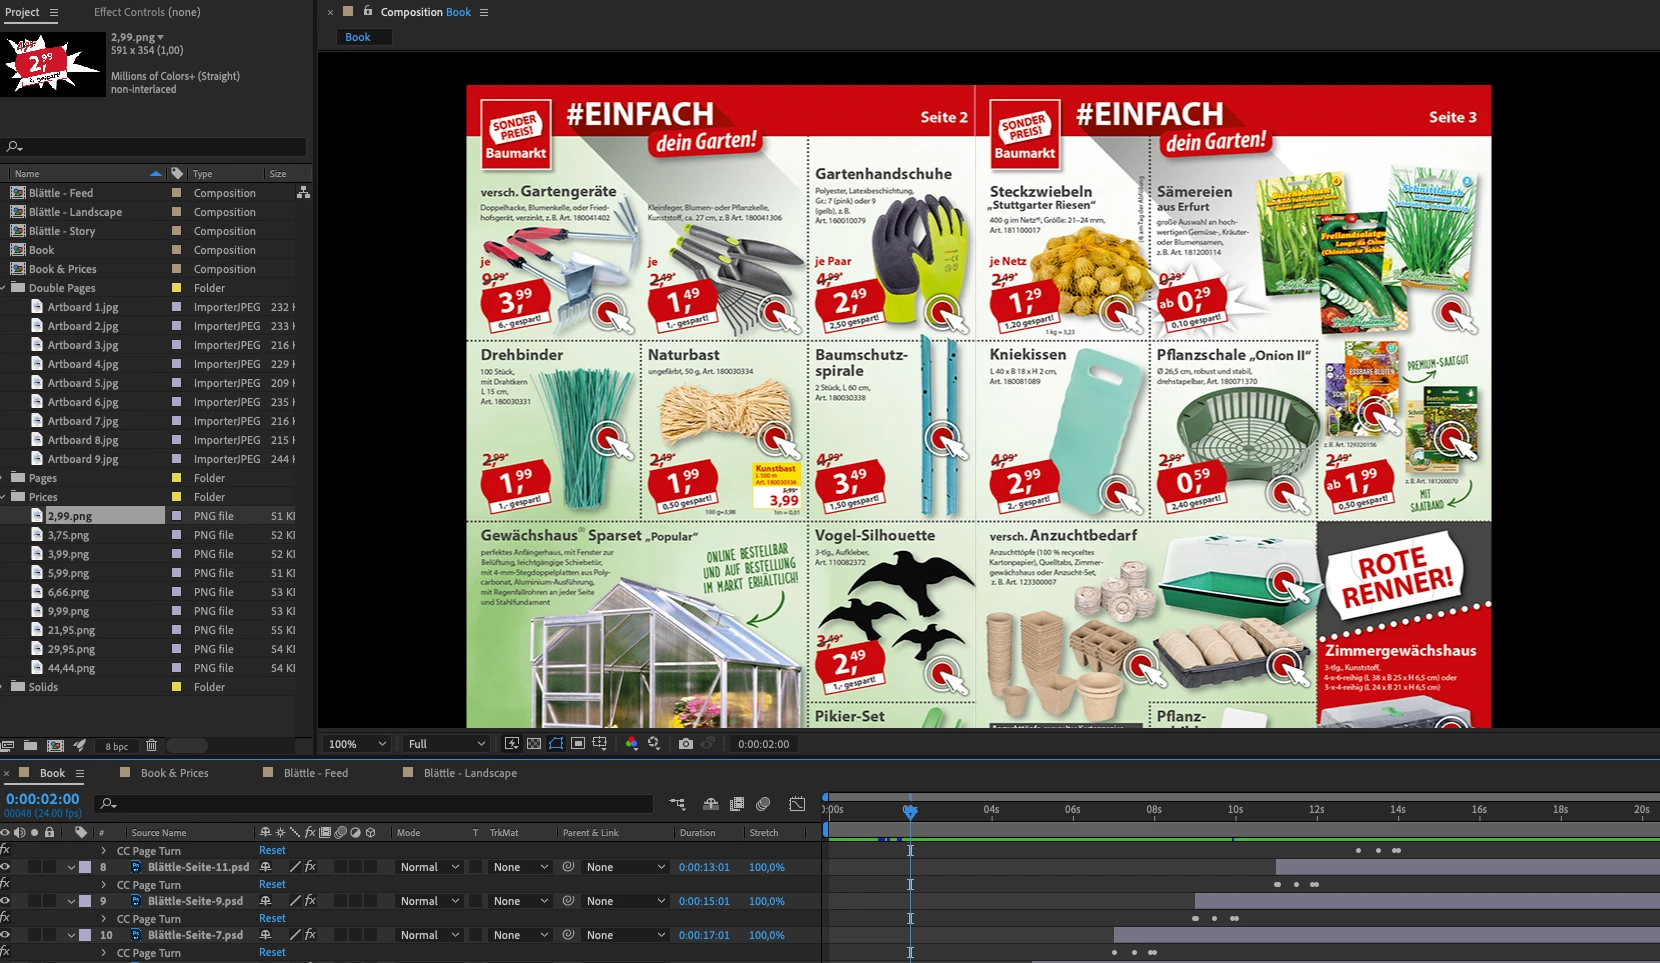
Task: Click yellow label swatch of Pages folder
Action: 177,478
